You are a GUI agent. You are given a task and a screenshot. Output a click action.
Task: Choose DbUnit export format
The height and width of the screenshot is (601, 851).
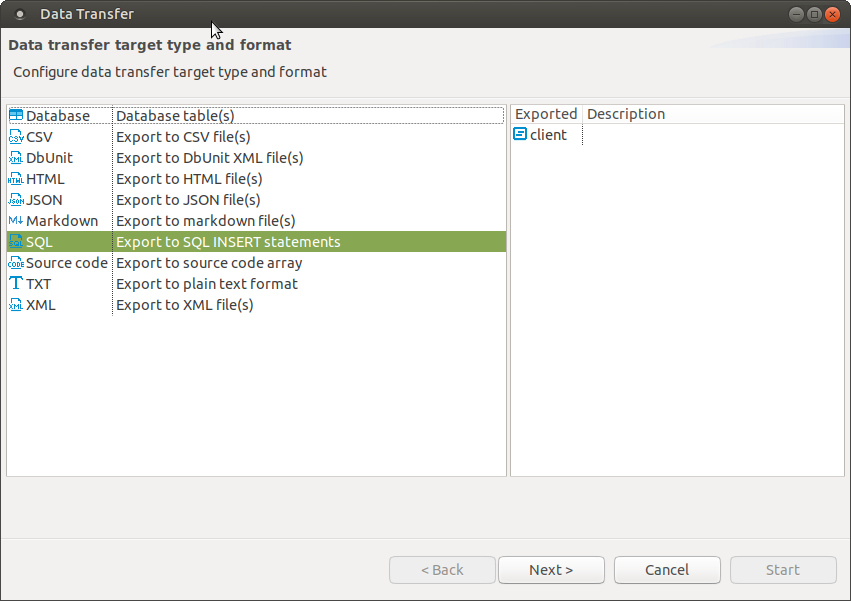tap(49, 158)
